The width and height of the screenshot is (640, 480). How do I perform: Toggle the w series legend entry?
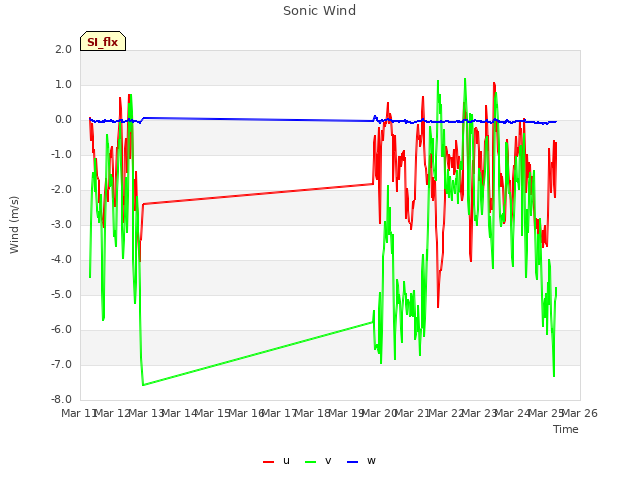pos(361,461)
